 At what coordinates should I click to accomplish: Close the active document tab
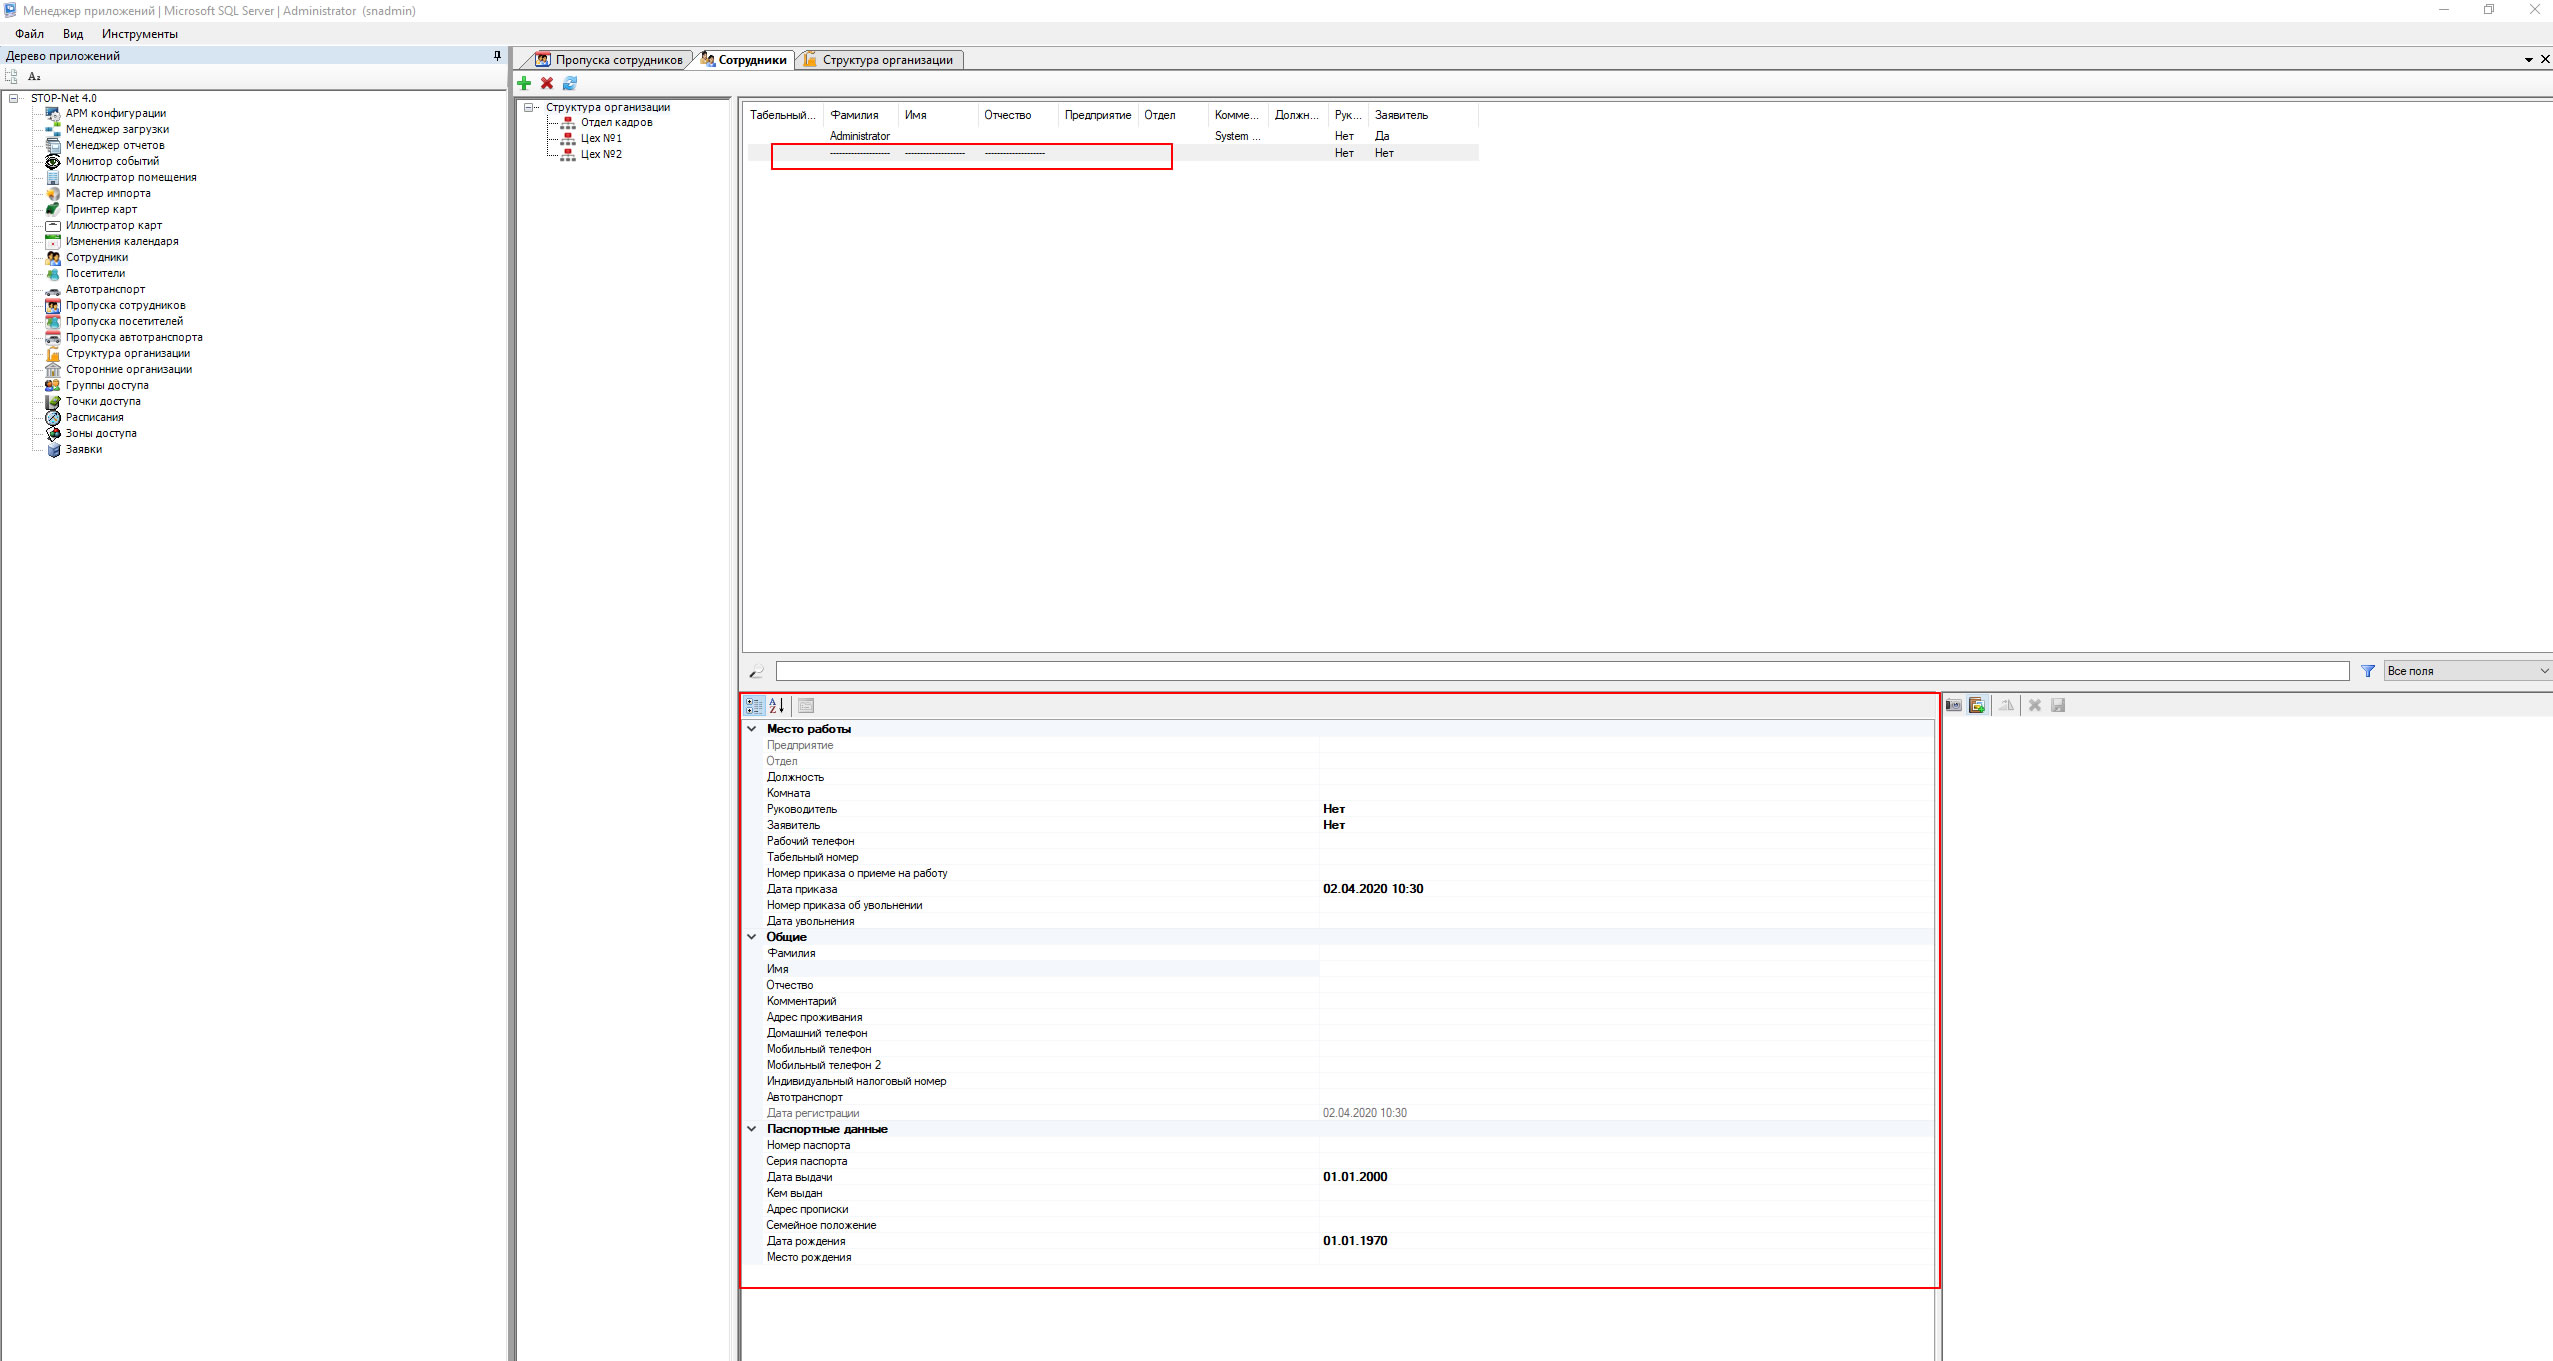[2545, 60]
